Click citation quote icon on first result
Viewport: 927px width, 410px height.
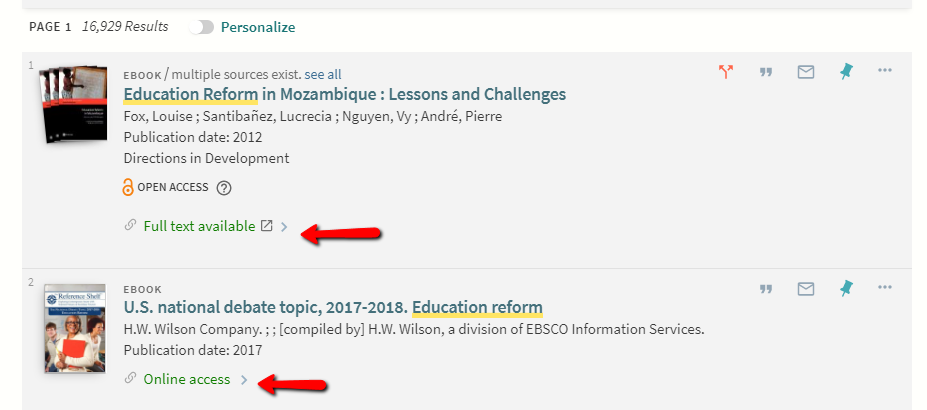[766, 72]
